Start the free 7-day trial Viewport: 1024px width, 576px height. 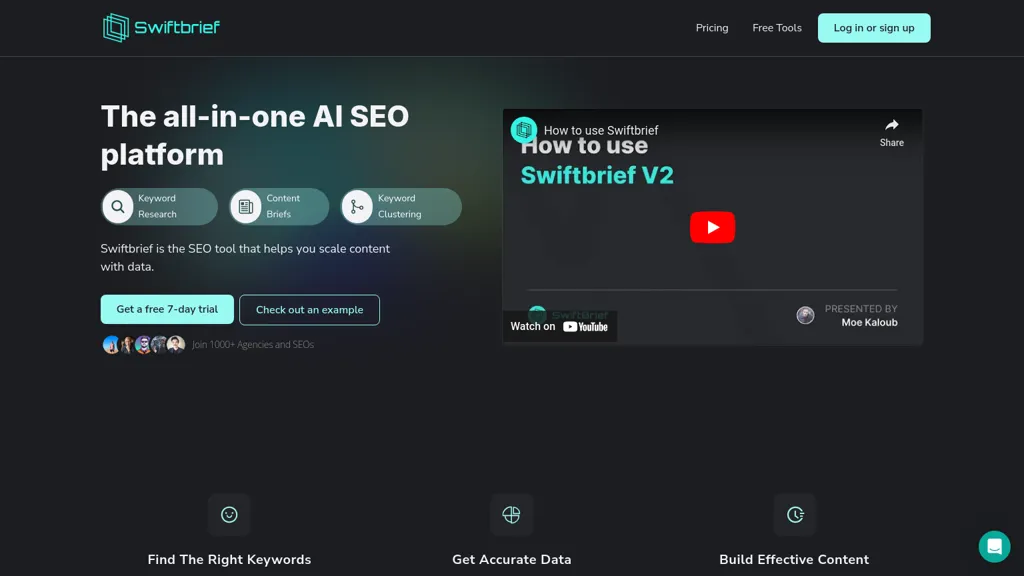coord(167,310)
